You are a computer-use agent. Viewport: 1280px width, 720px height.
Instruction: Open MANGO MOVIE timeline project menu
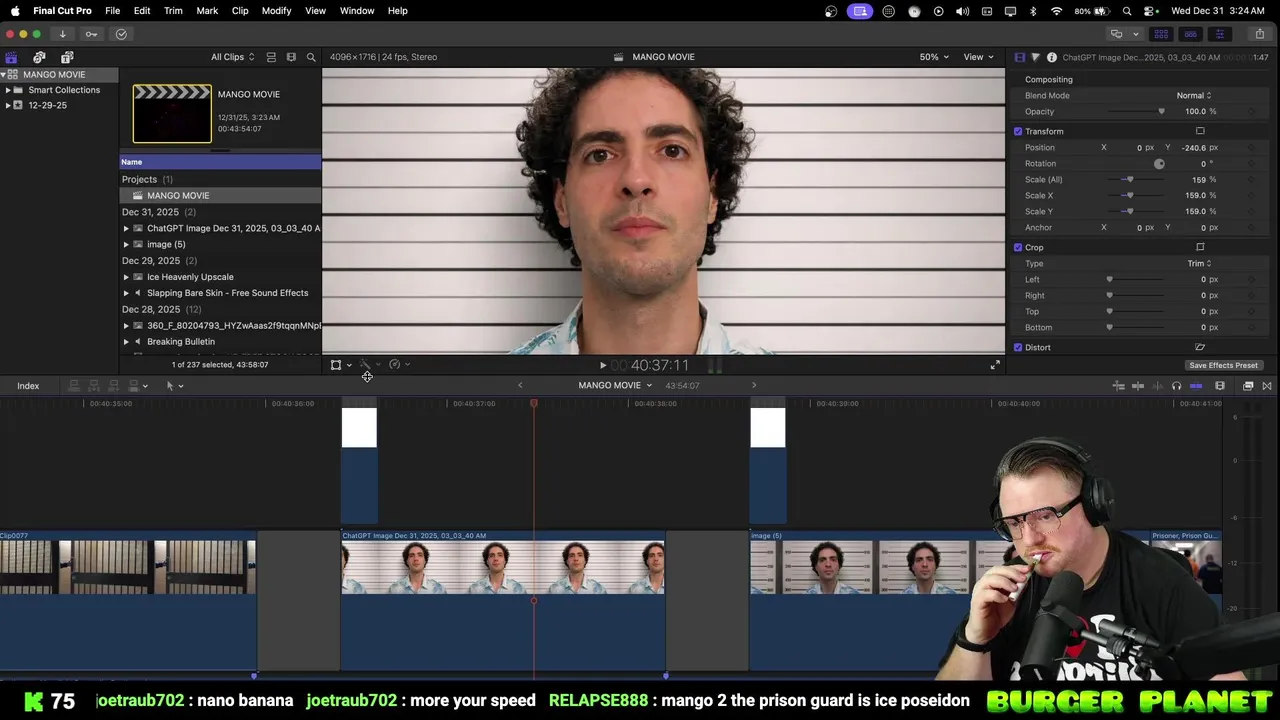615,385
